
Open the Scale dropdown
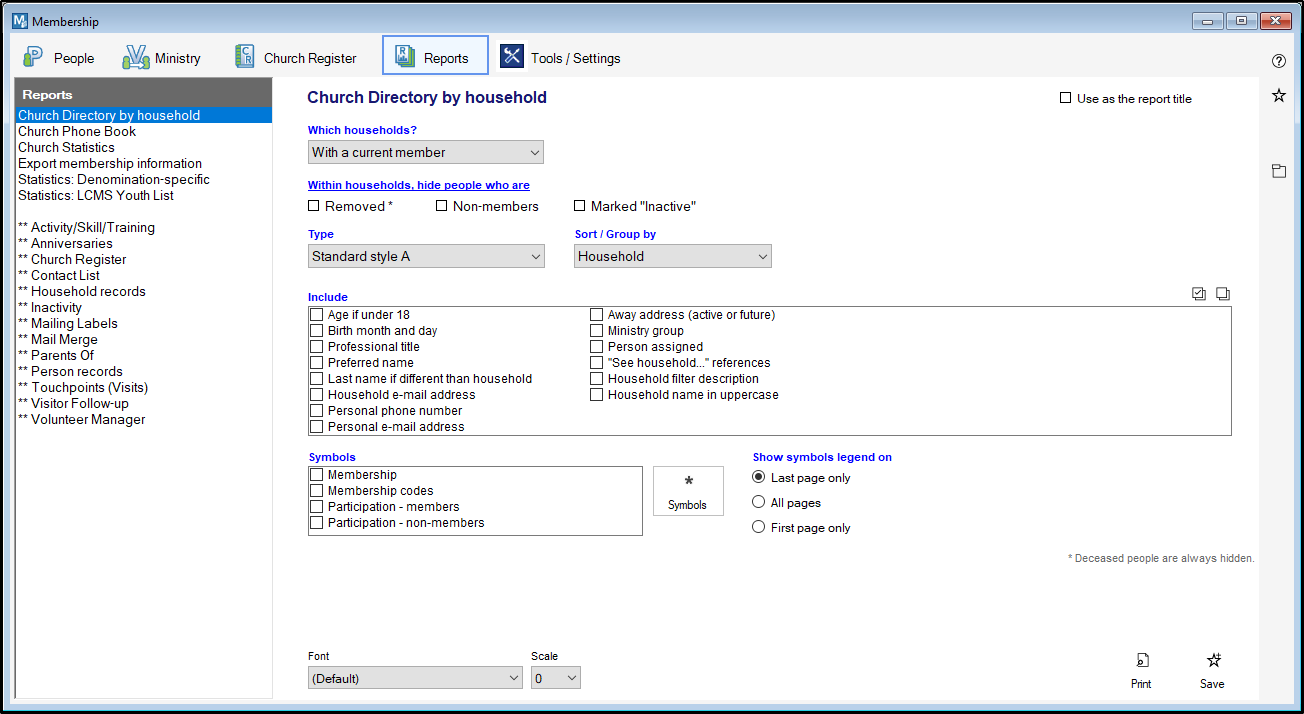pyautogui.click(x=555, y=678)
